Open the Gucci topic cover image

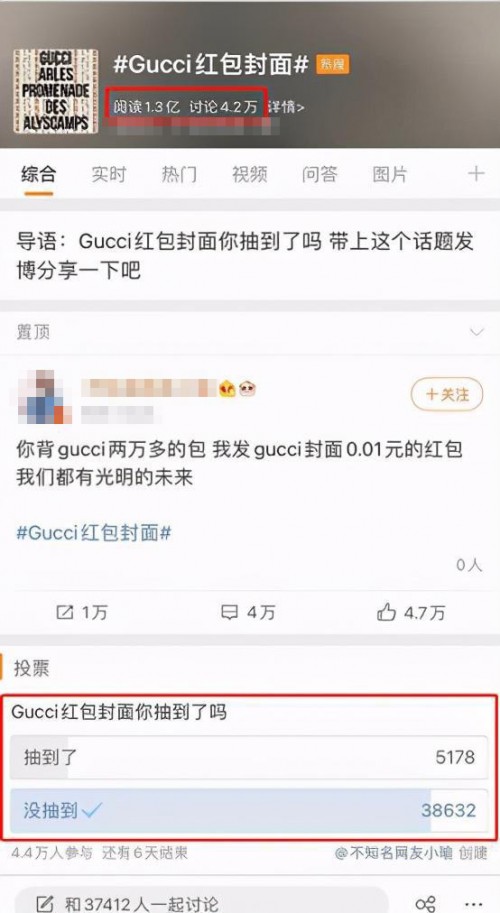point(55,91)
